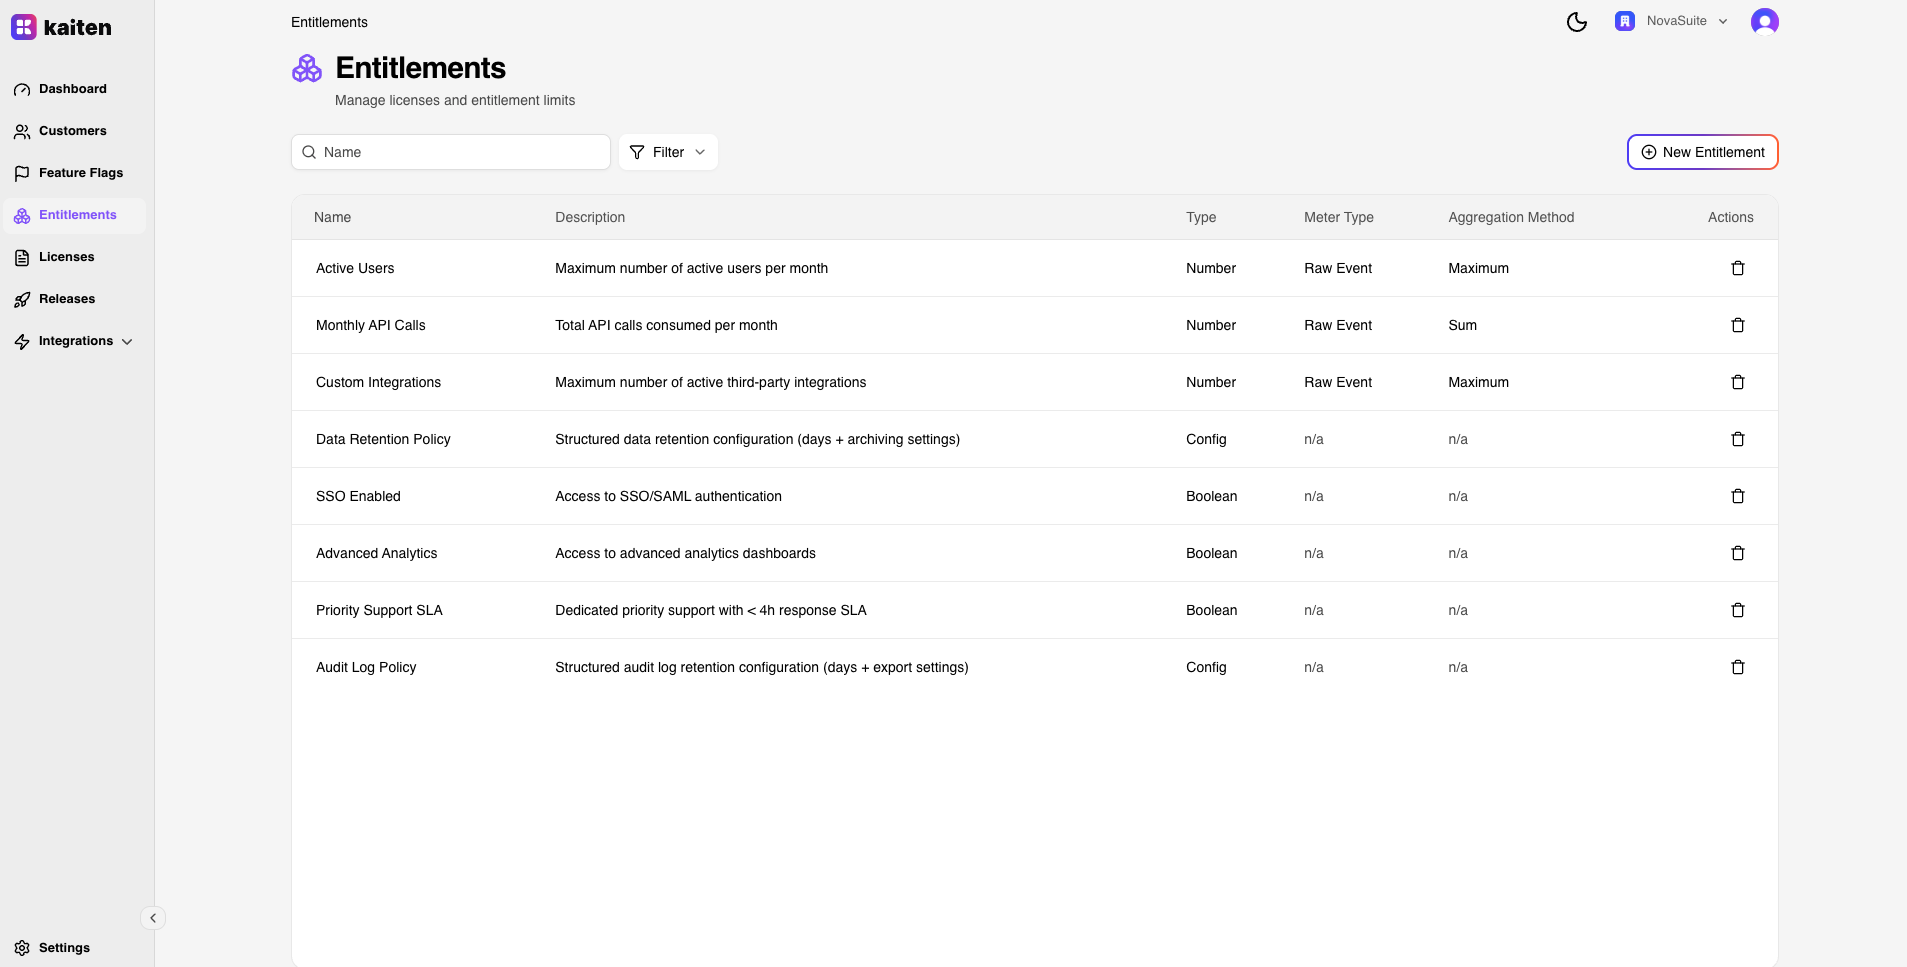
Task: Delete the Priority Support SLA entitlement
Action: 1737,610
